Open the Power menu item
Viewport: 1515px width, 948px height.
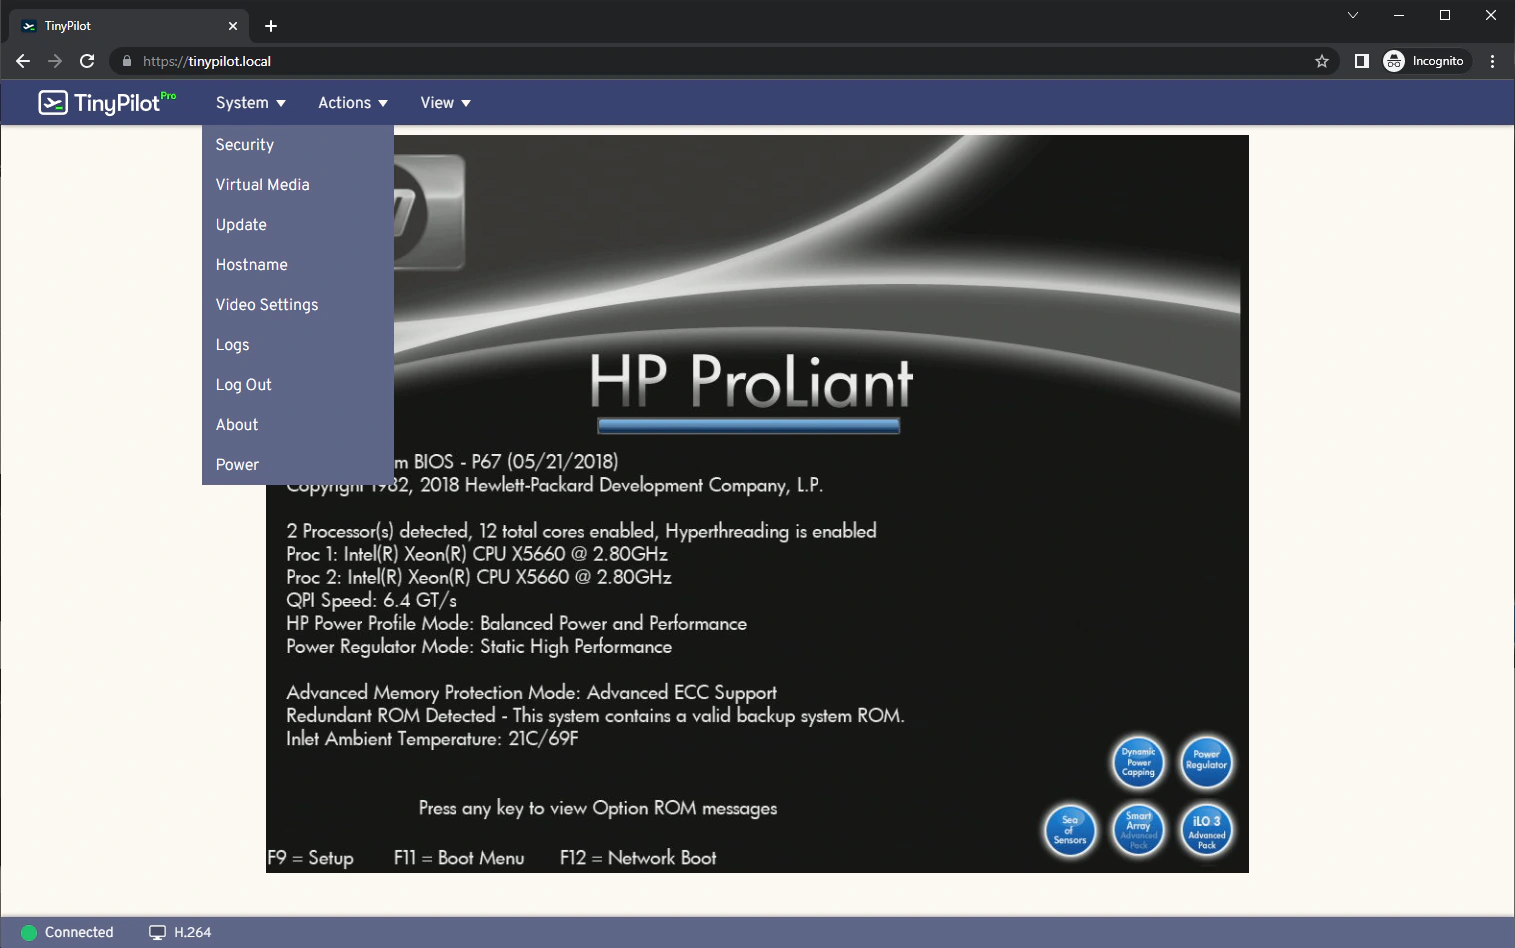[x=298, y=465]
